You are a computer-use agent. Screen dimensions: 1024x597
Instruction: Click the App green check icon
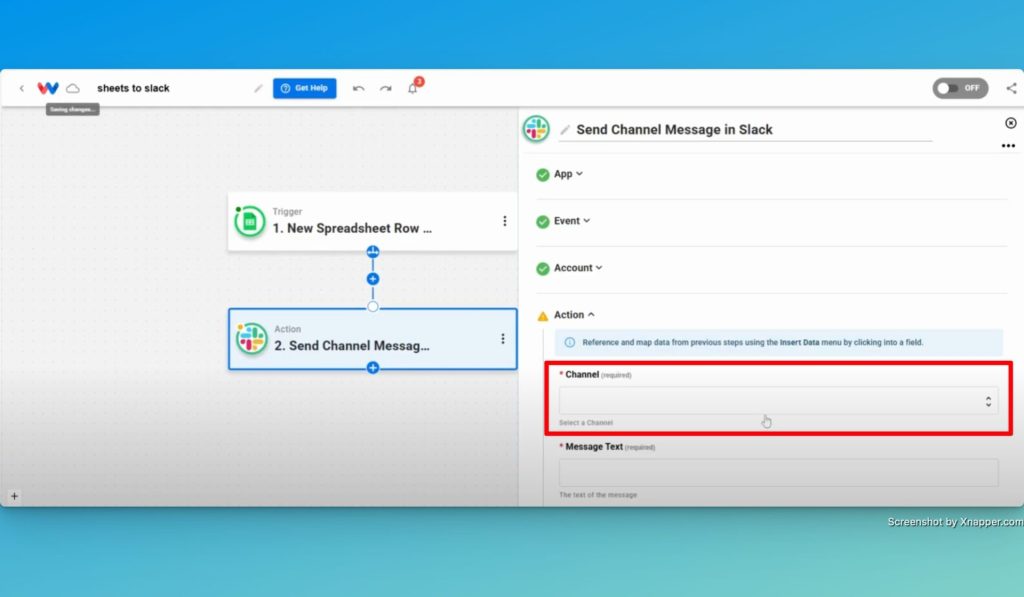tap(542, 174)
